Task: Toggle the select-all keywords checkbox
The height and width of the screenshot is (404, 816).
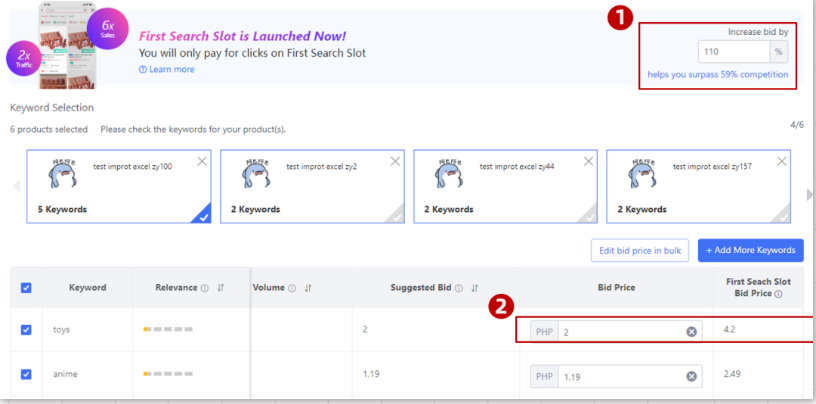Action: pos(26,288)
